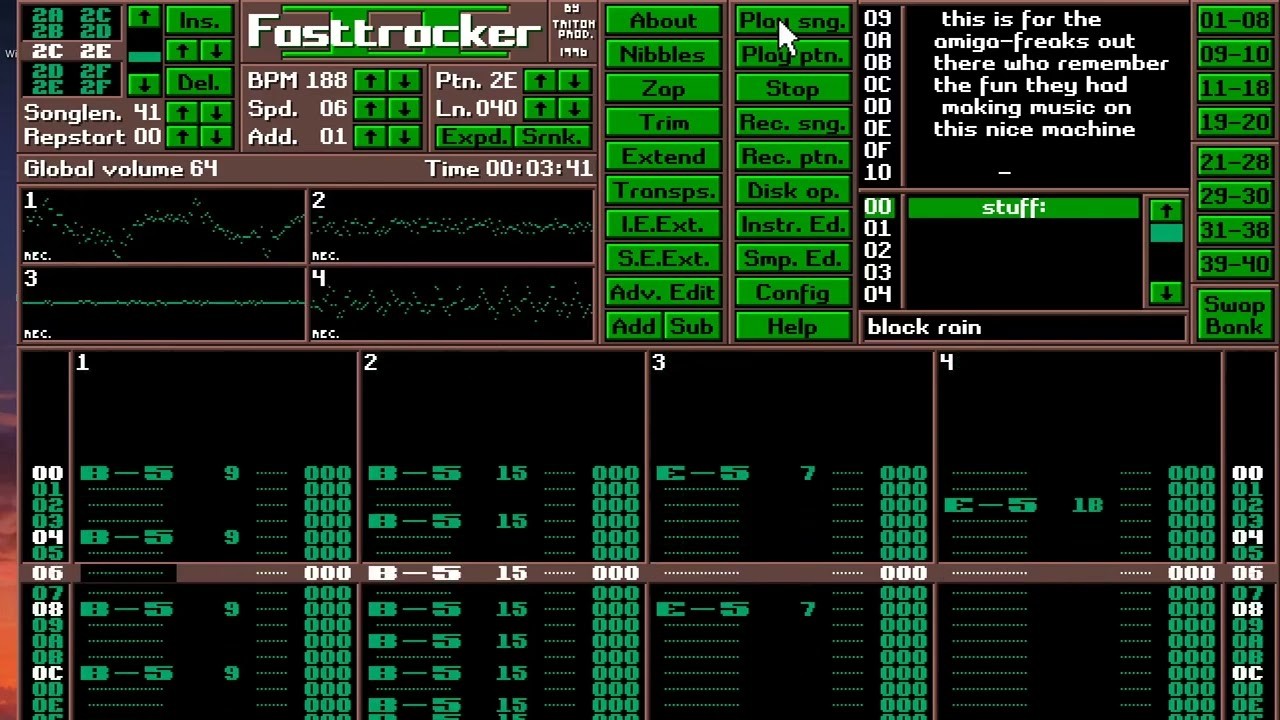This screenshot has height=720, width=1280.
Task: Raise BPM using its up arrow
Action: pos(371,81)
